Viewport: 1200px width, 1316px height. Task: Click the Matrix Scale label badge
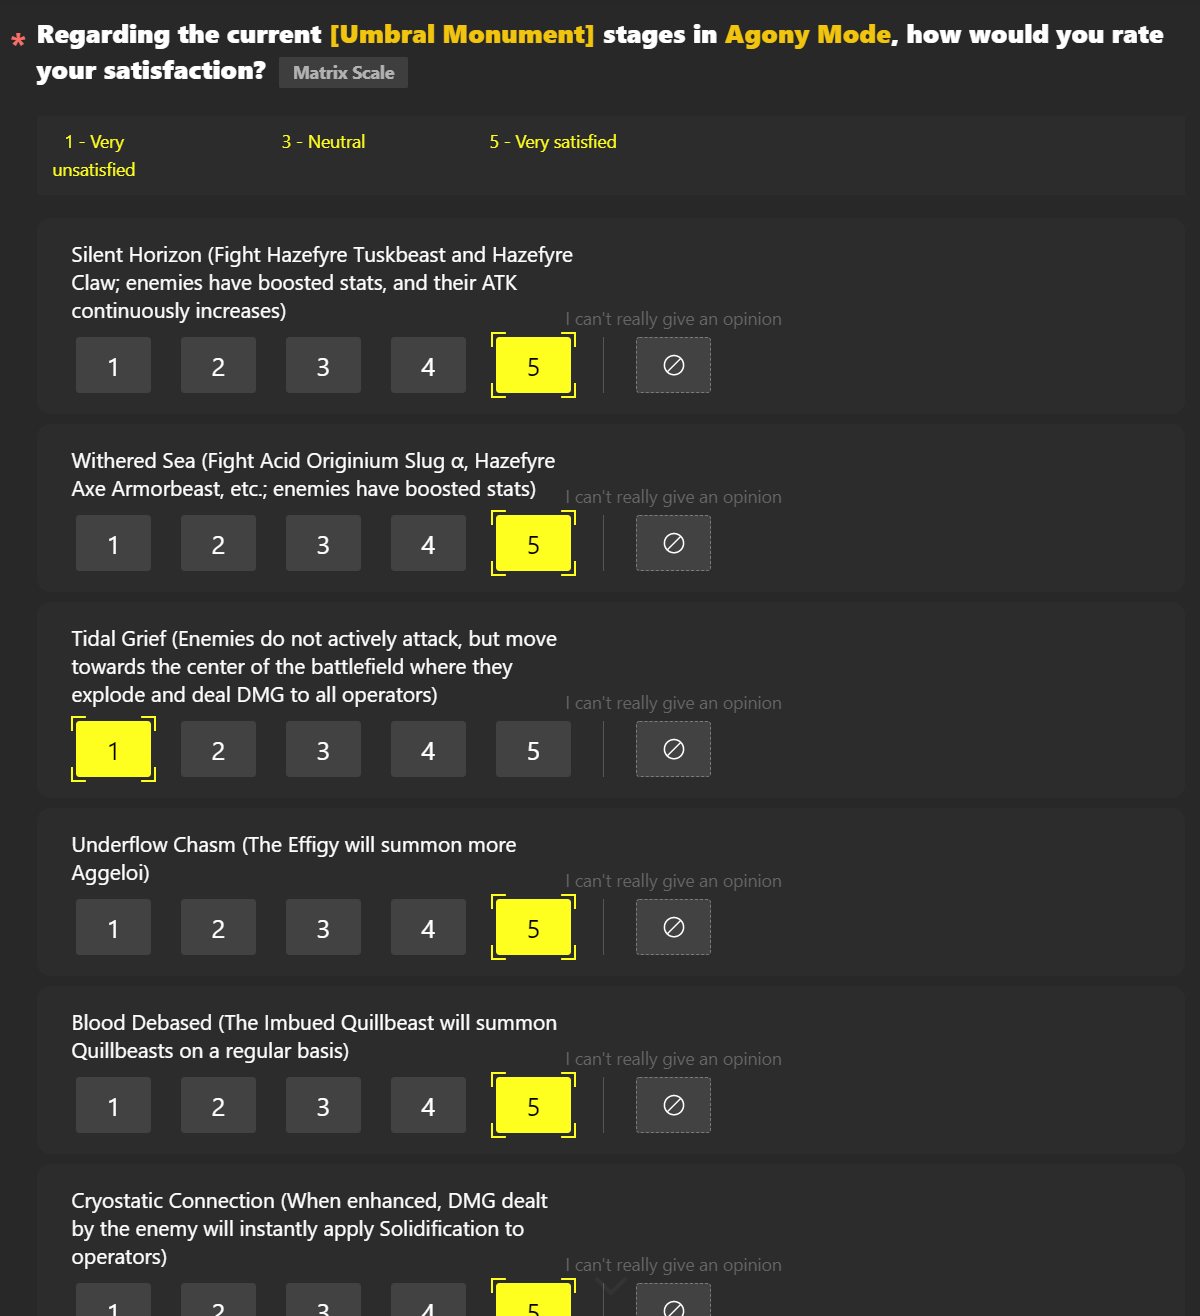(343, 72)
